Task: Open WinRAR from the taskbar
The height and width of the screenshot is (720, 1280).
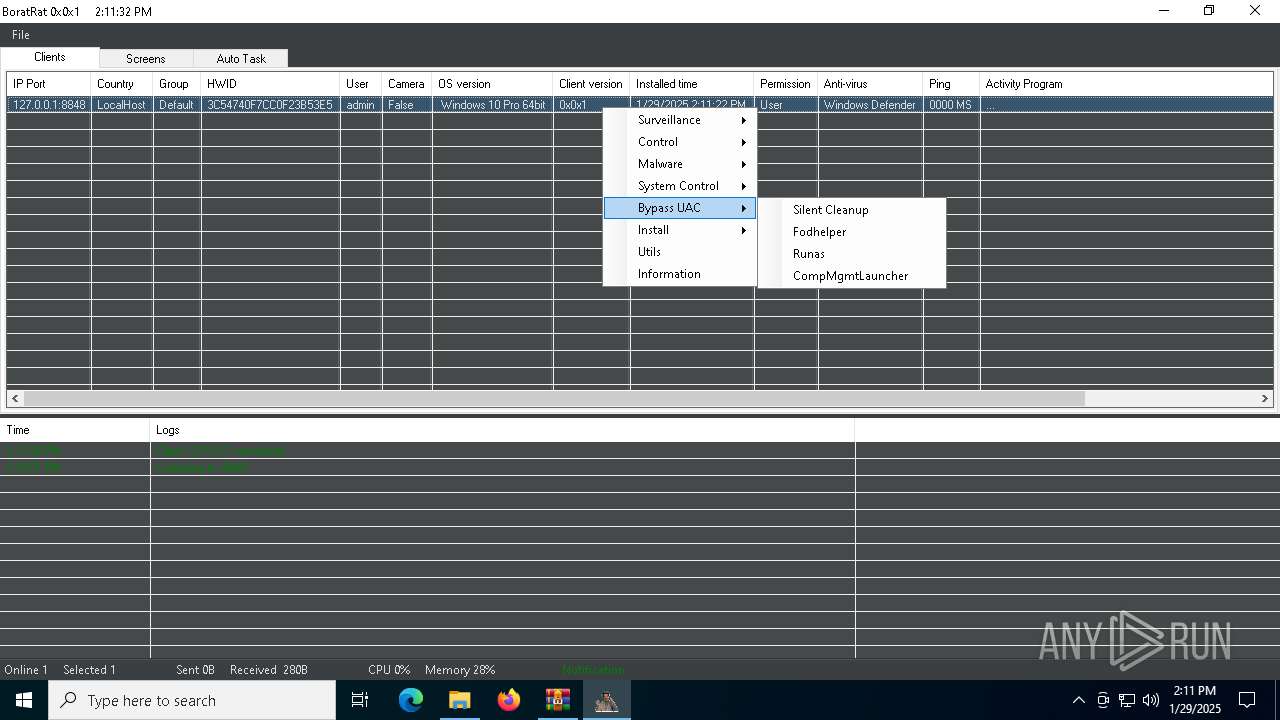Action: pyautogui.click(x=558, y=700)
